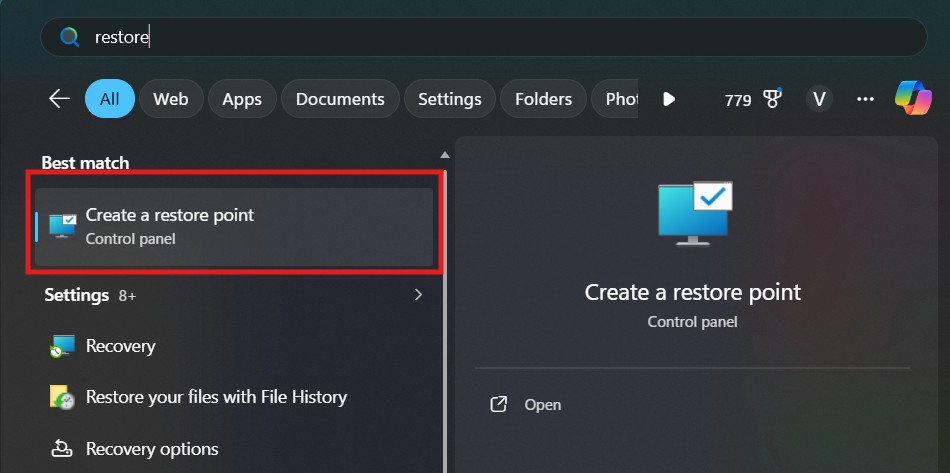Viewport: 950px width, 473px height.
Task: Switch to the Documents filter tab
Action: pos(340,99)
